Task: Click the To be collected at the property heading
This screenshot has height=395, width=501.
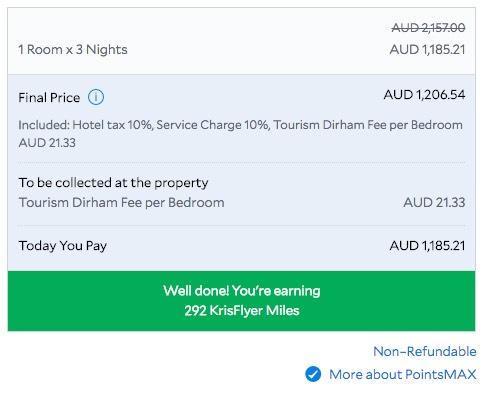Action: 113,183
